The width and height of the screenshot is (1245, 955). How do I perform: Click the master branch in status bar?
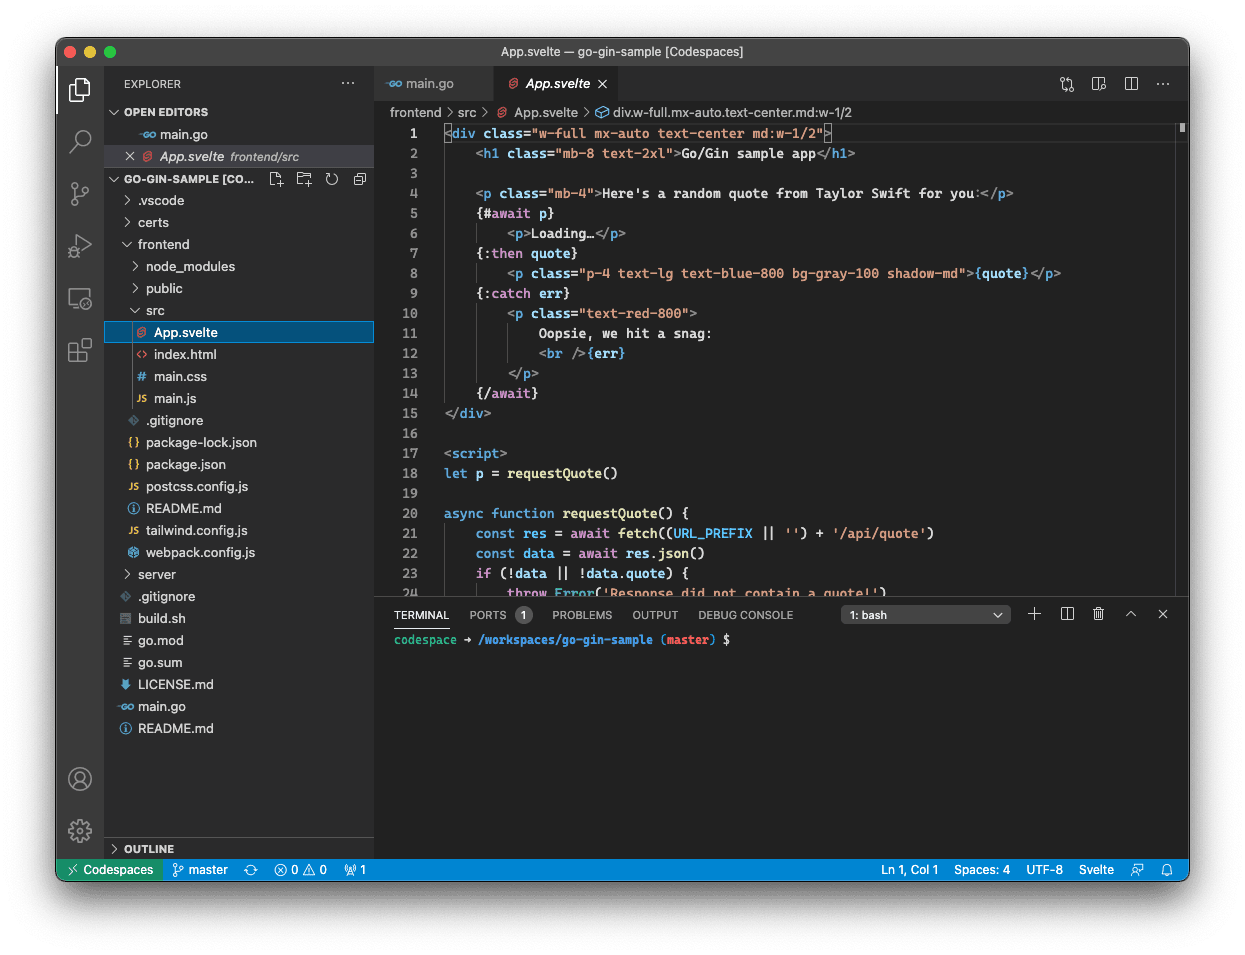click(200, 870)
